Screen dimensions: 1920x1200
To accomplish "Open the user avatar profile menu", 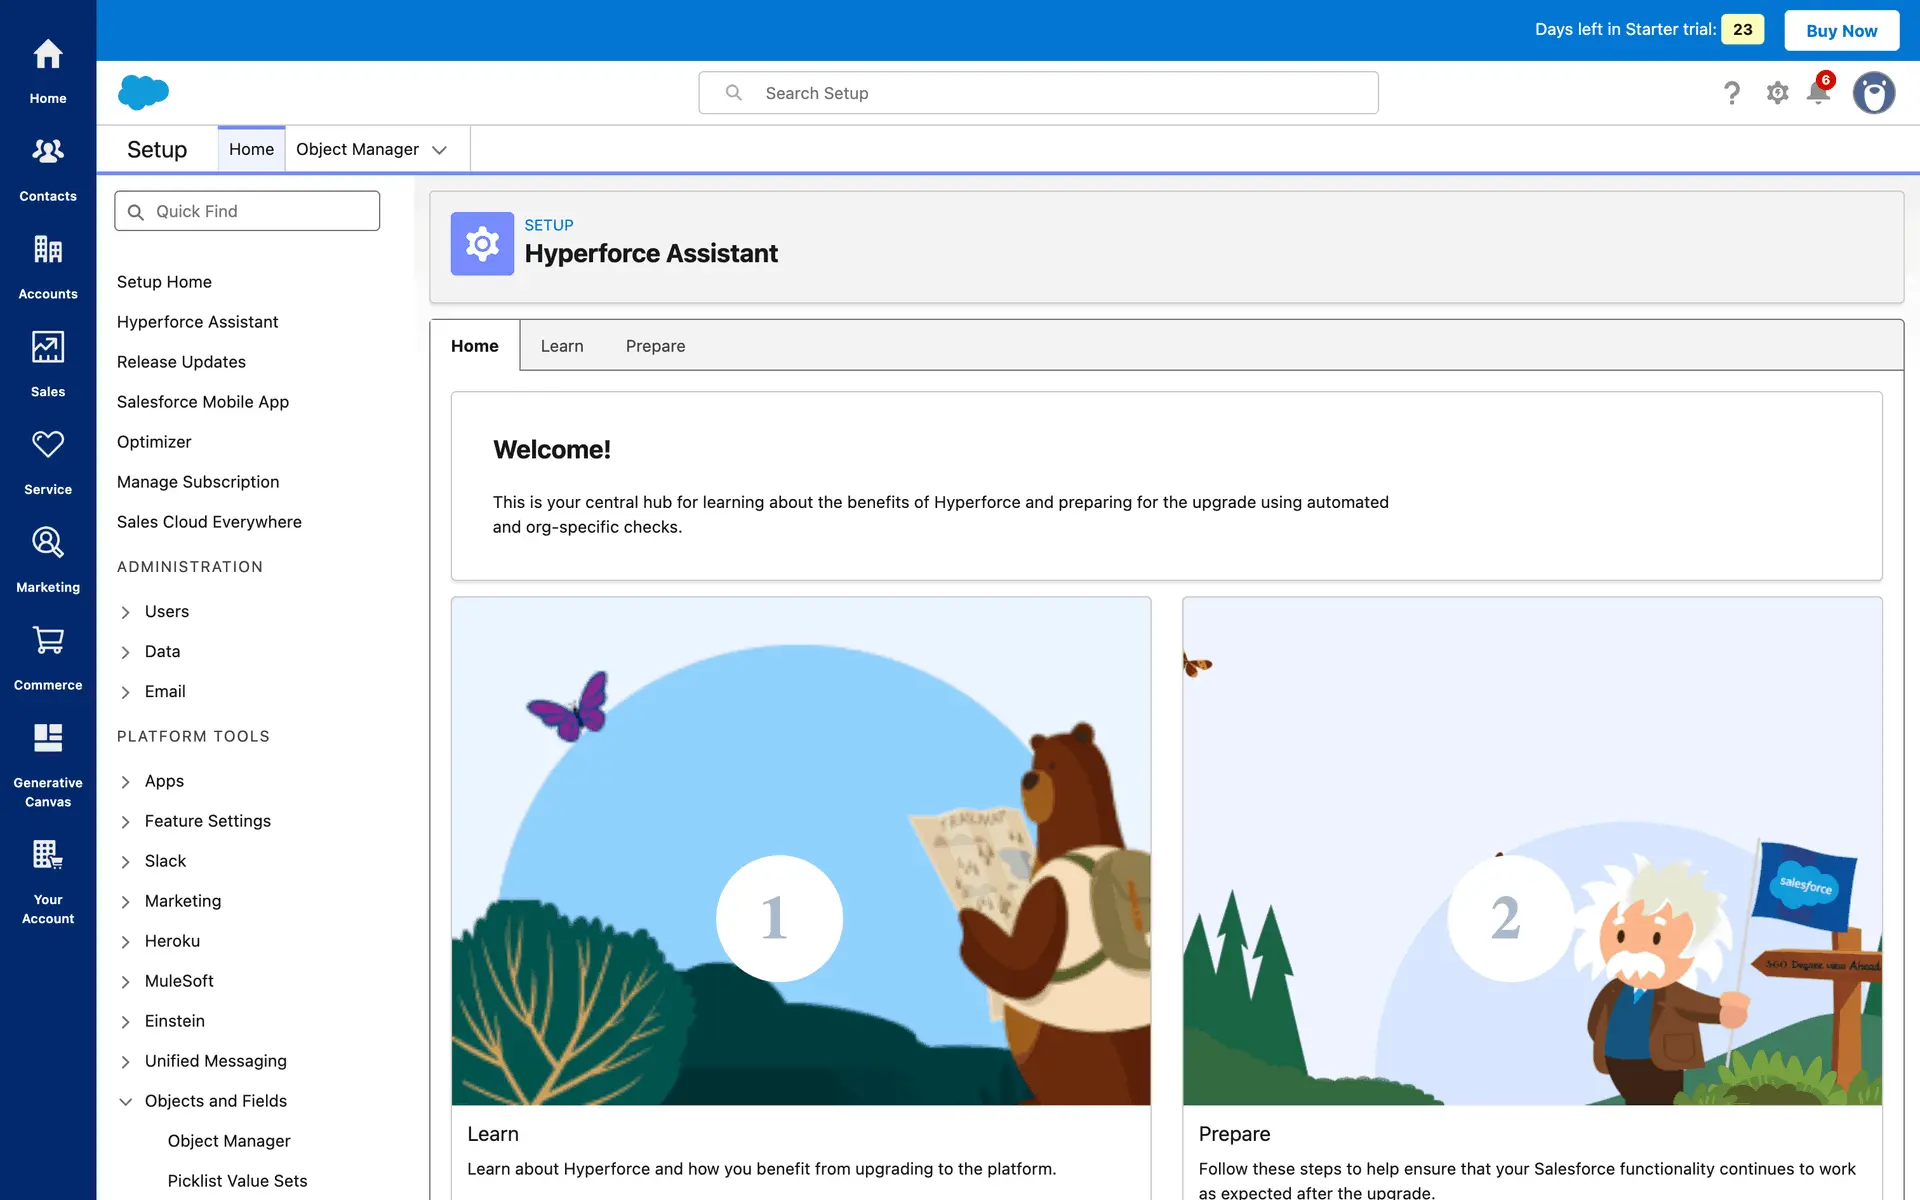I will (1873, 93).
